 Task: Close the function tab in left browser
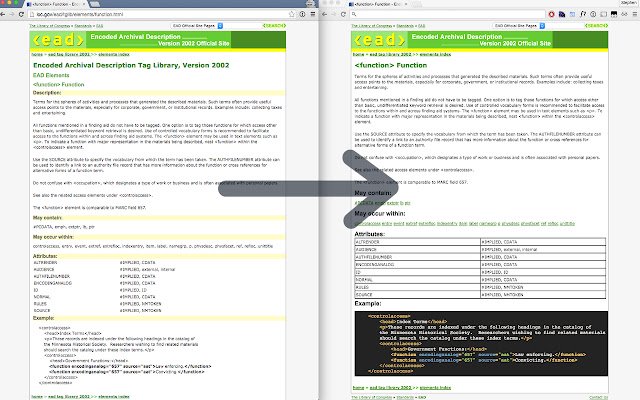84,4
